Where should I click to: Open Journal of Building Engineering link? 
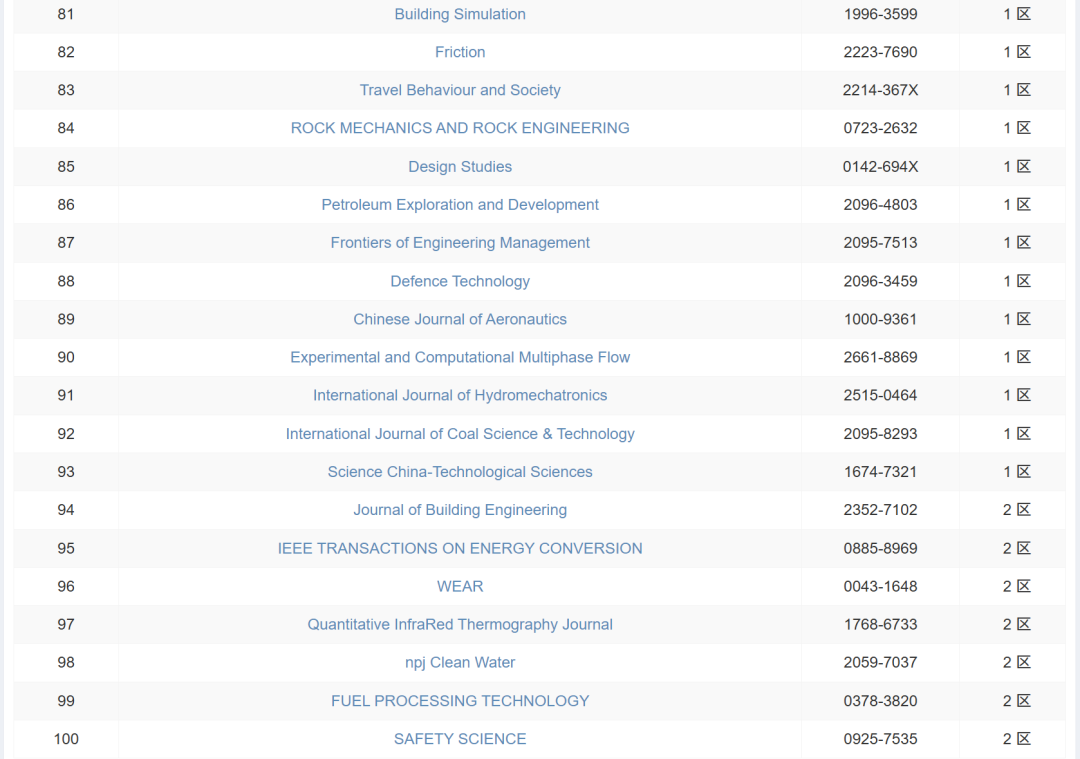459,510
